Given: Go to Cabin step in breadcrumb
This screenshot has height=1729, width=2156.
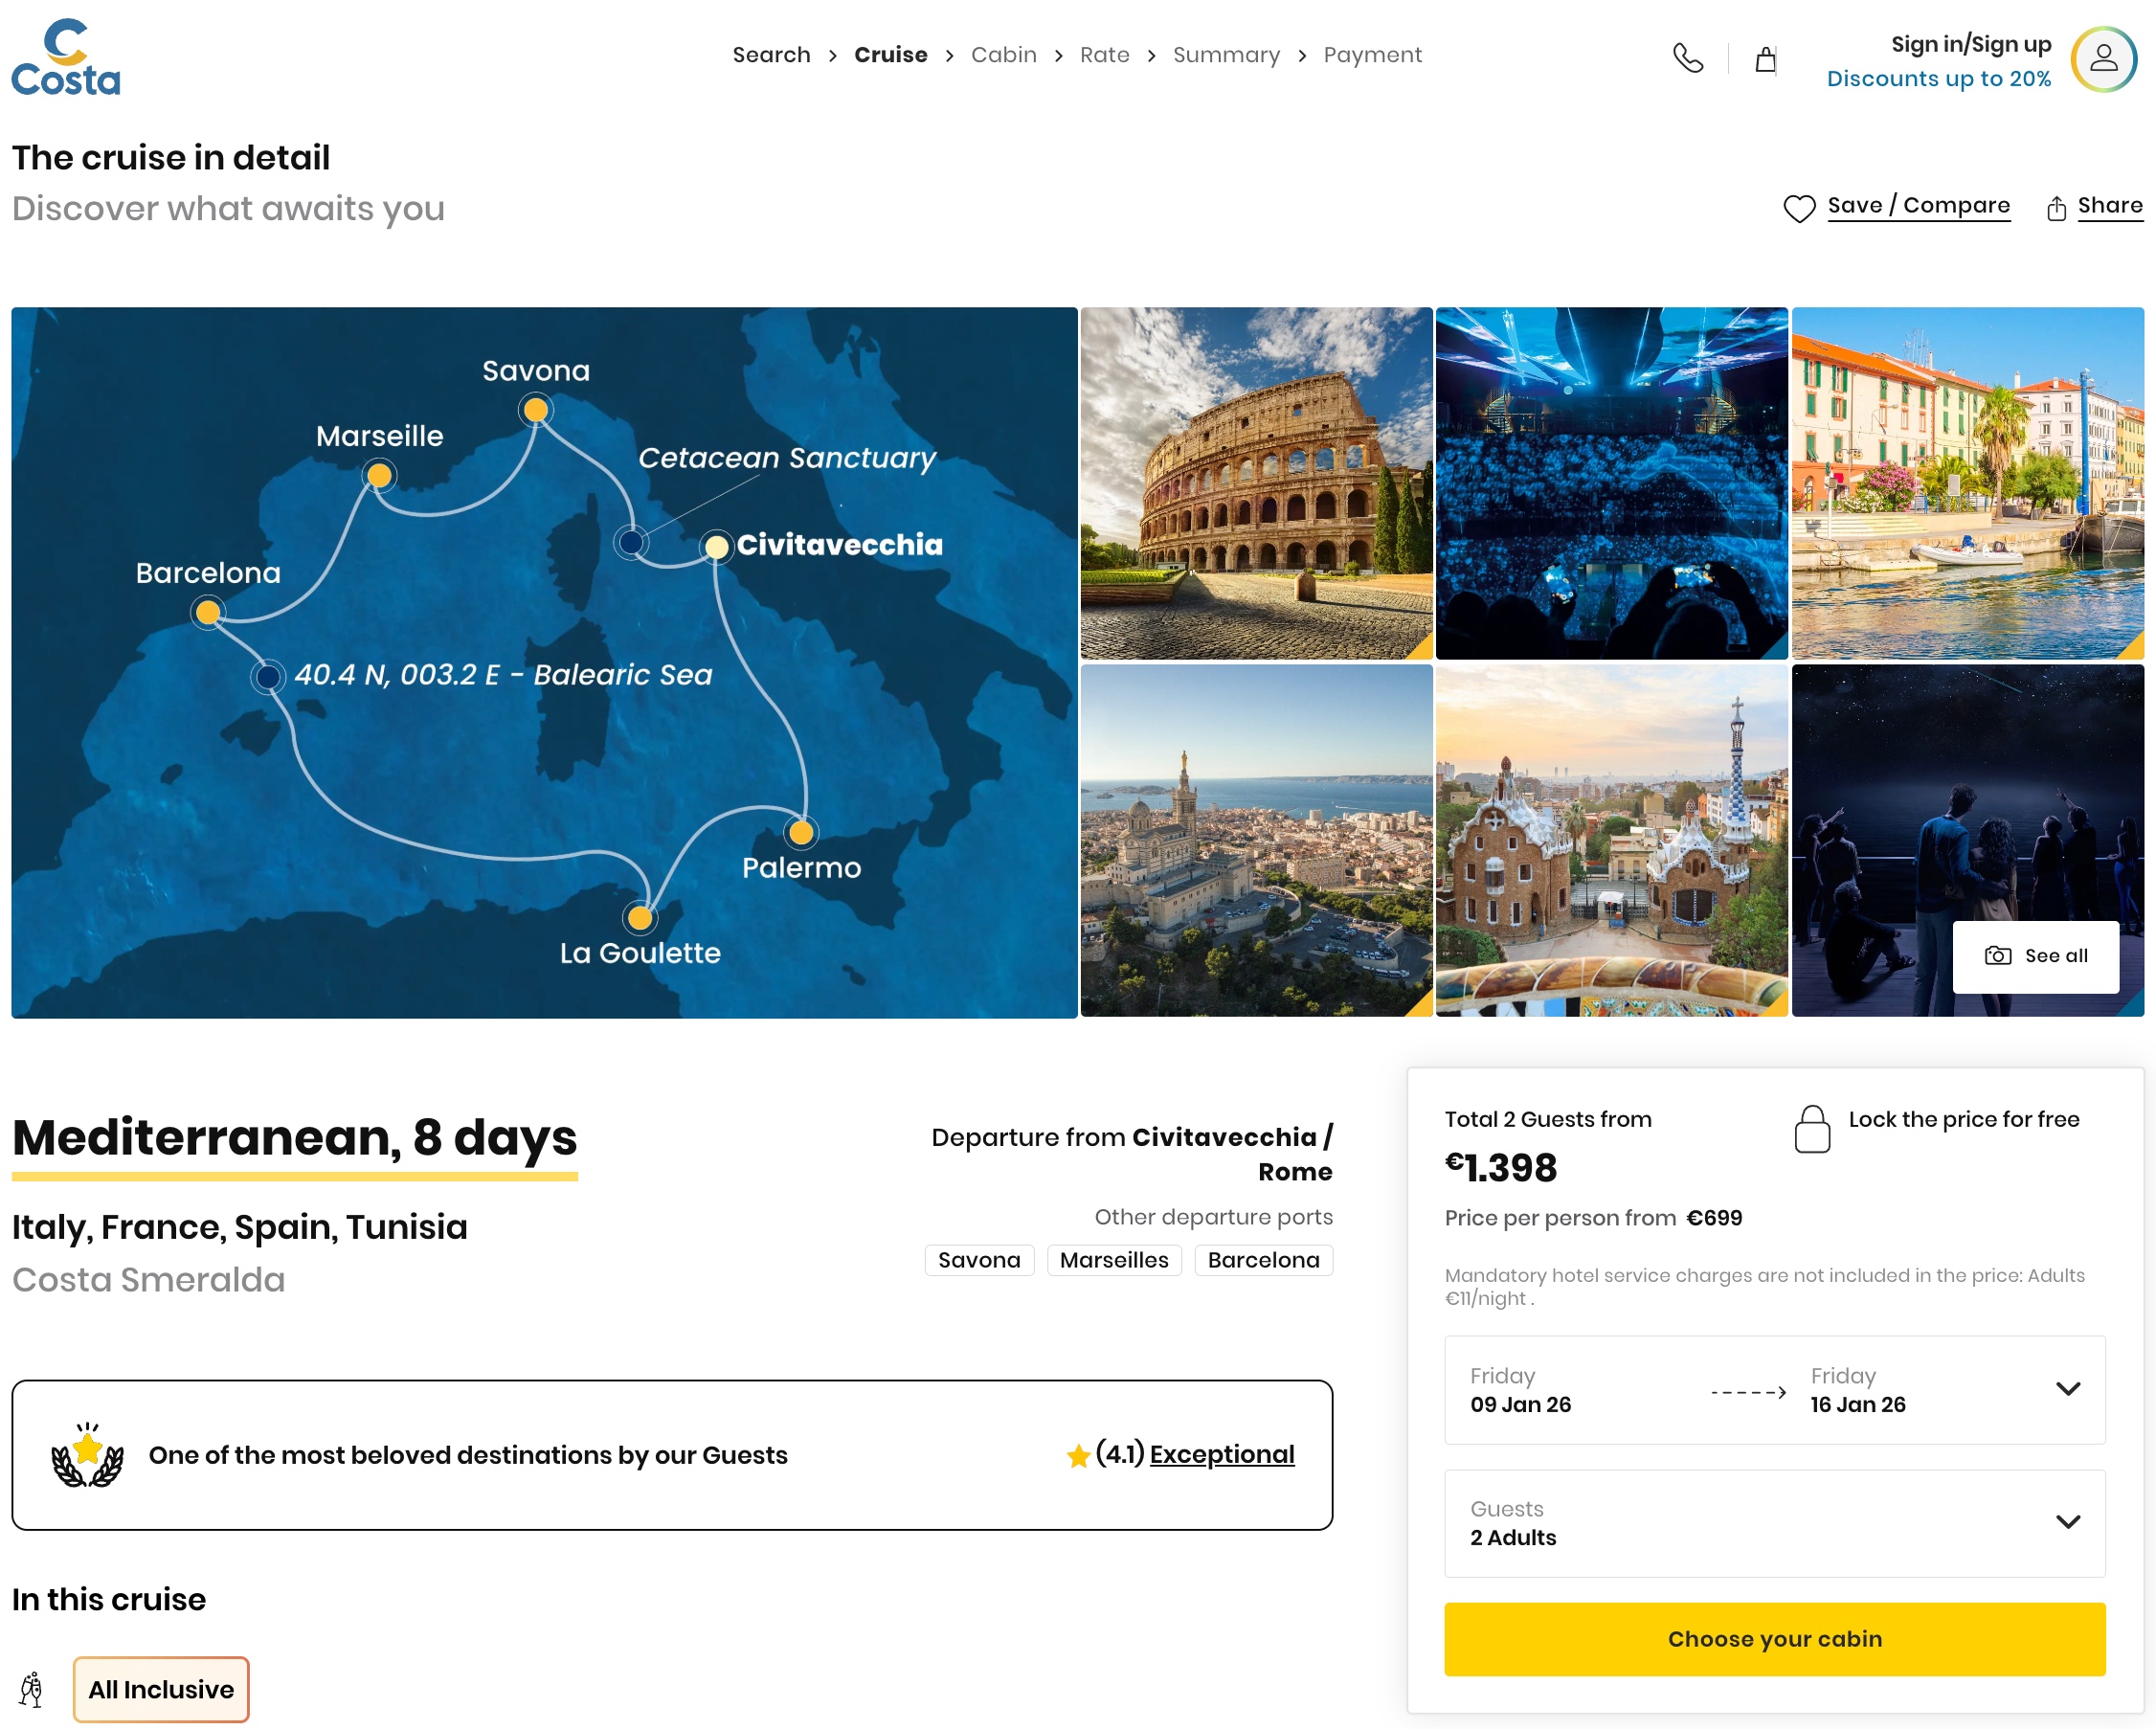Looking at the screenshot, I should coord(1003,55).
